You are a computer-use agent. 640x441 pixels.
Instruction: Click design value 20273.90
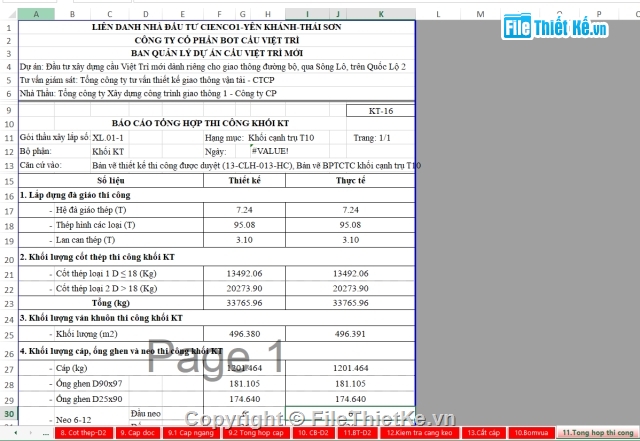coord(244,288)
